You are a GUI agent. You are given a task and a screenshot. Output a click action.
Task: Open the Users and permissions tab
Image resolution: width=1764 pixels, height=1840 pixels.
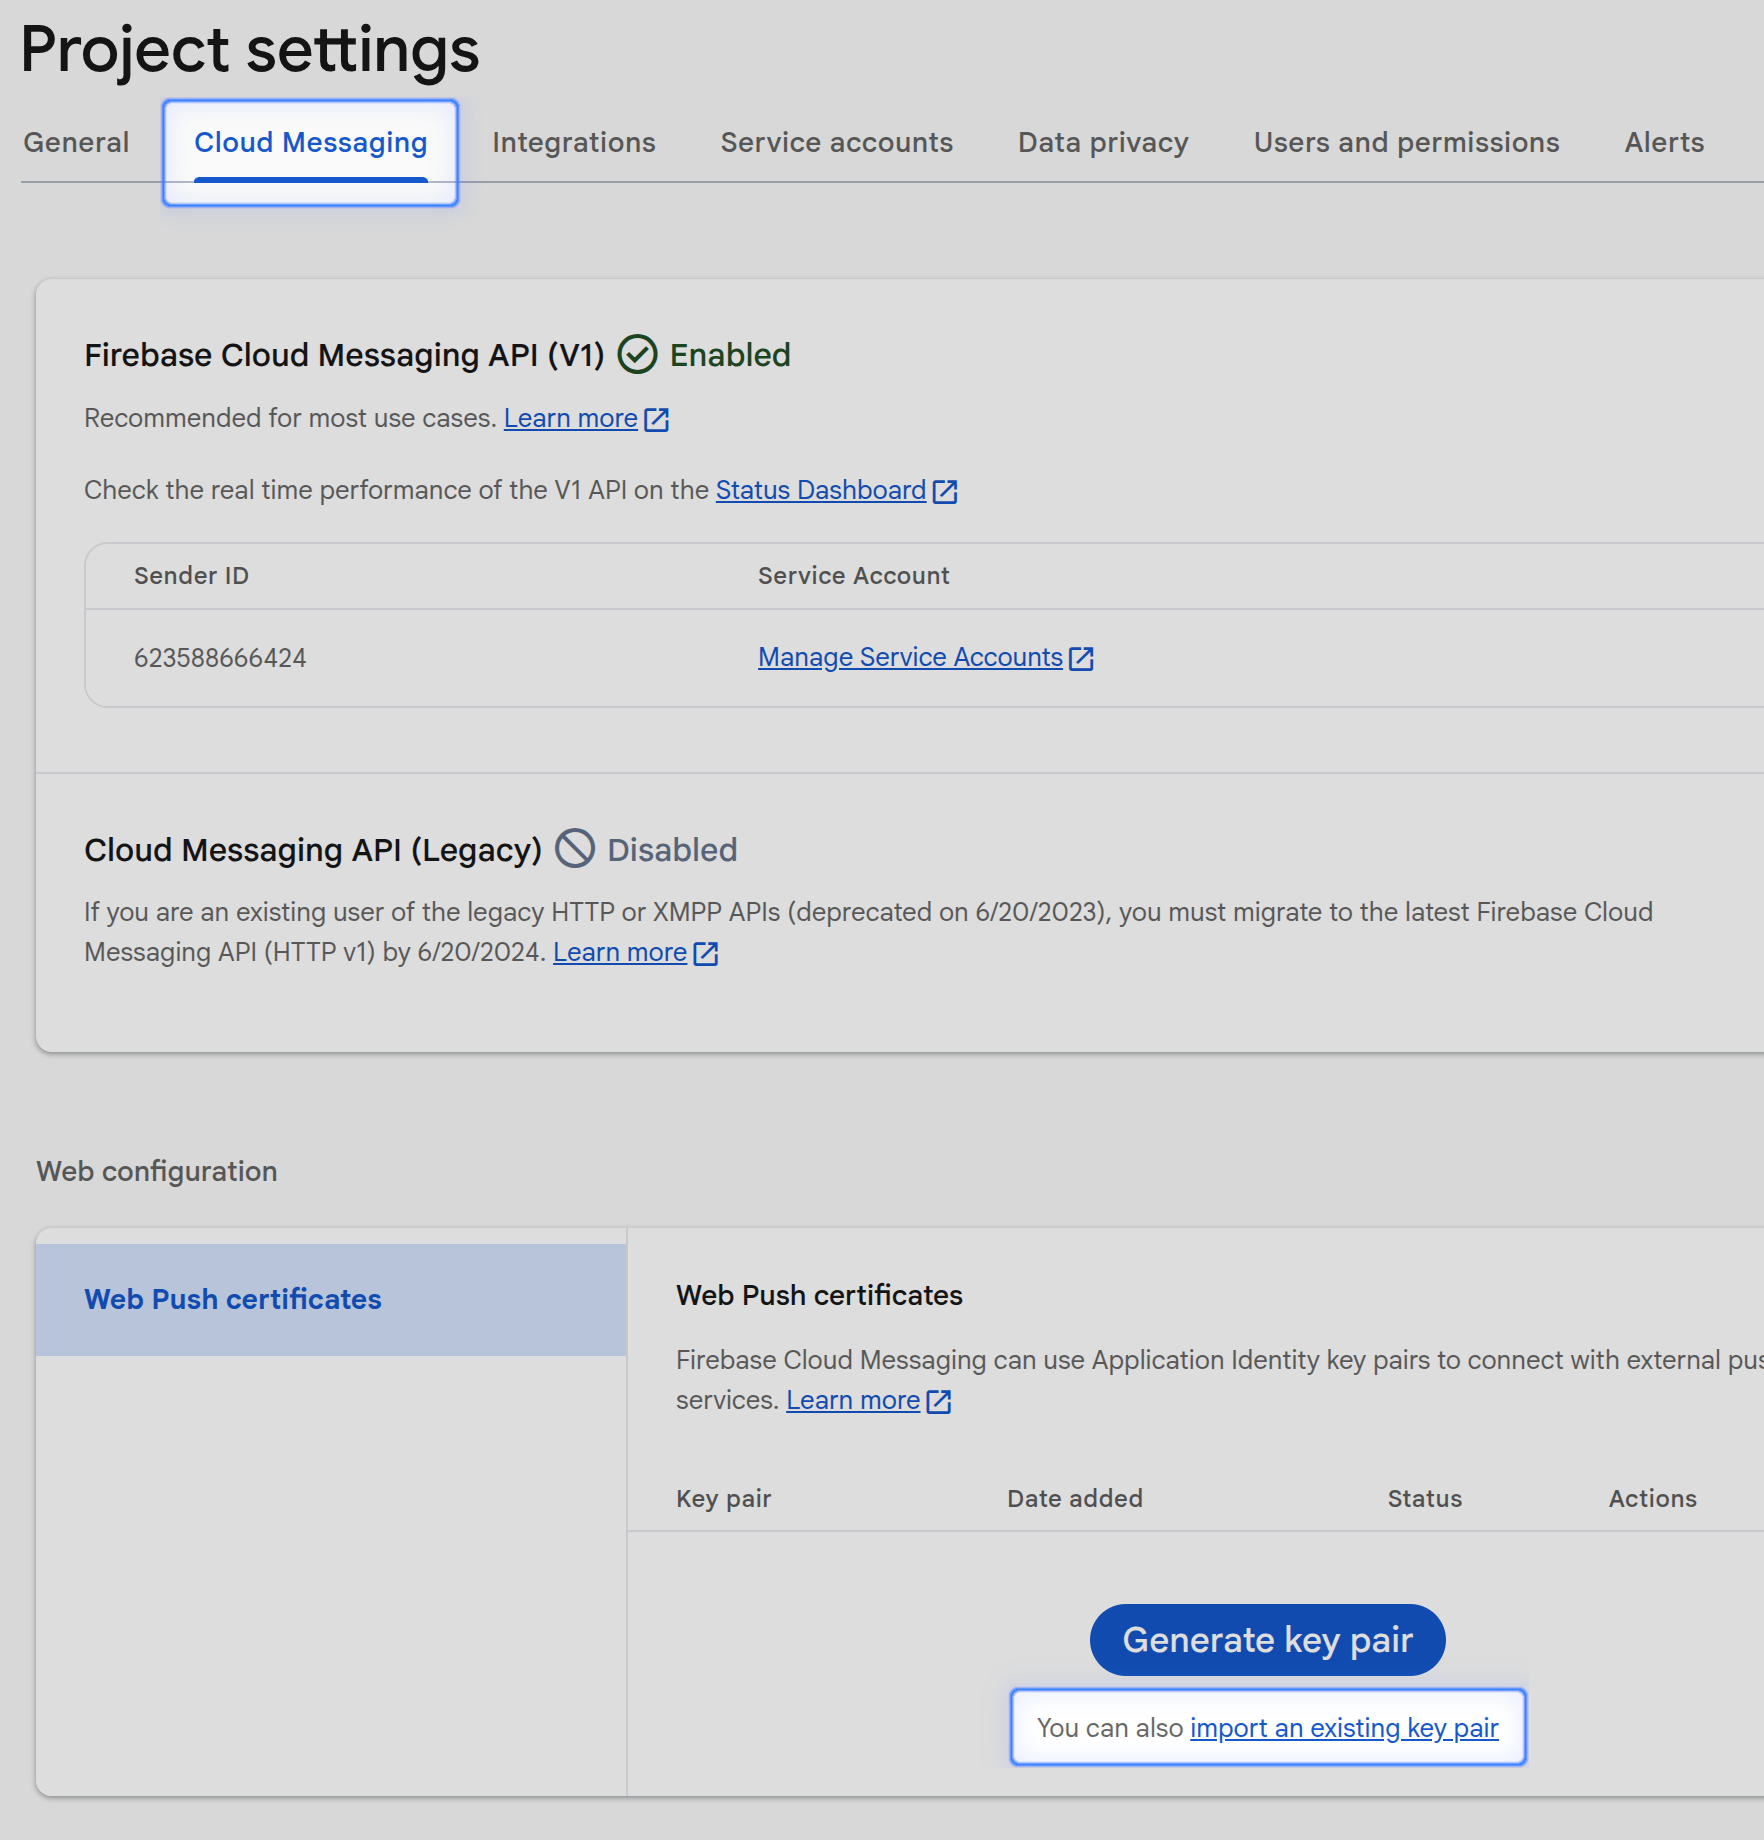coord(1406,142)
